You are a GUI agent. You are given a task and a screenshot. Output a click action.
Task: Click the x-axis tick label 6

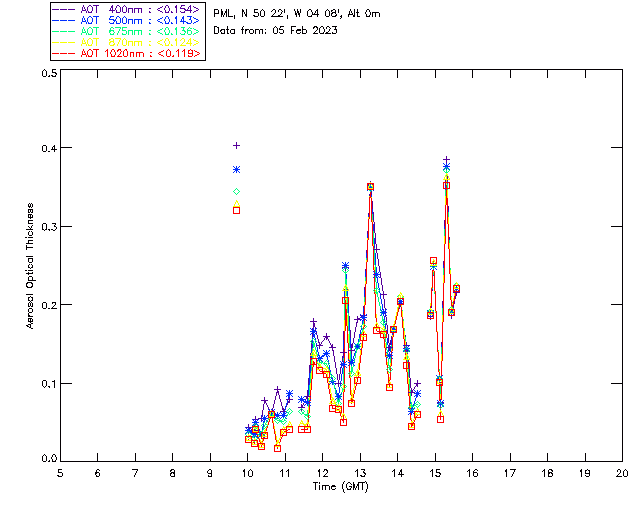click(x=98, y=473)
